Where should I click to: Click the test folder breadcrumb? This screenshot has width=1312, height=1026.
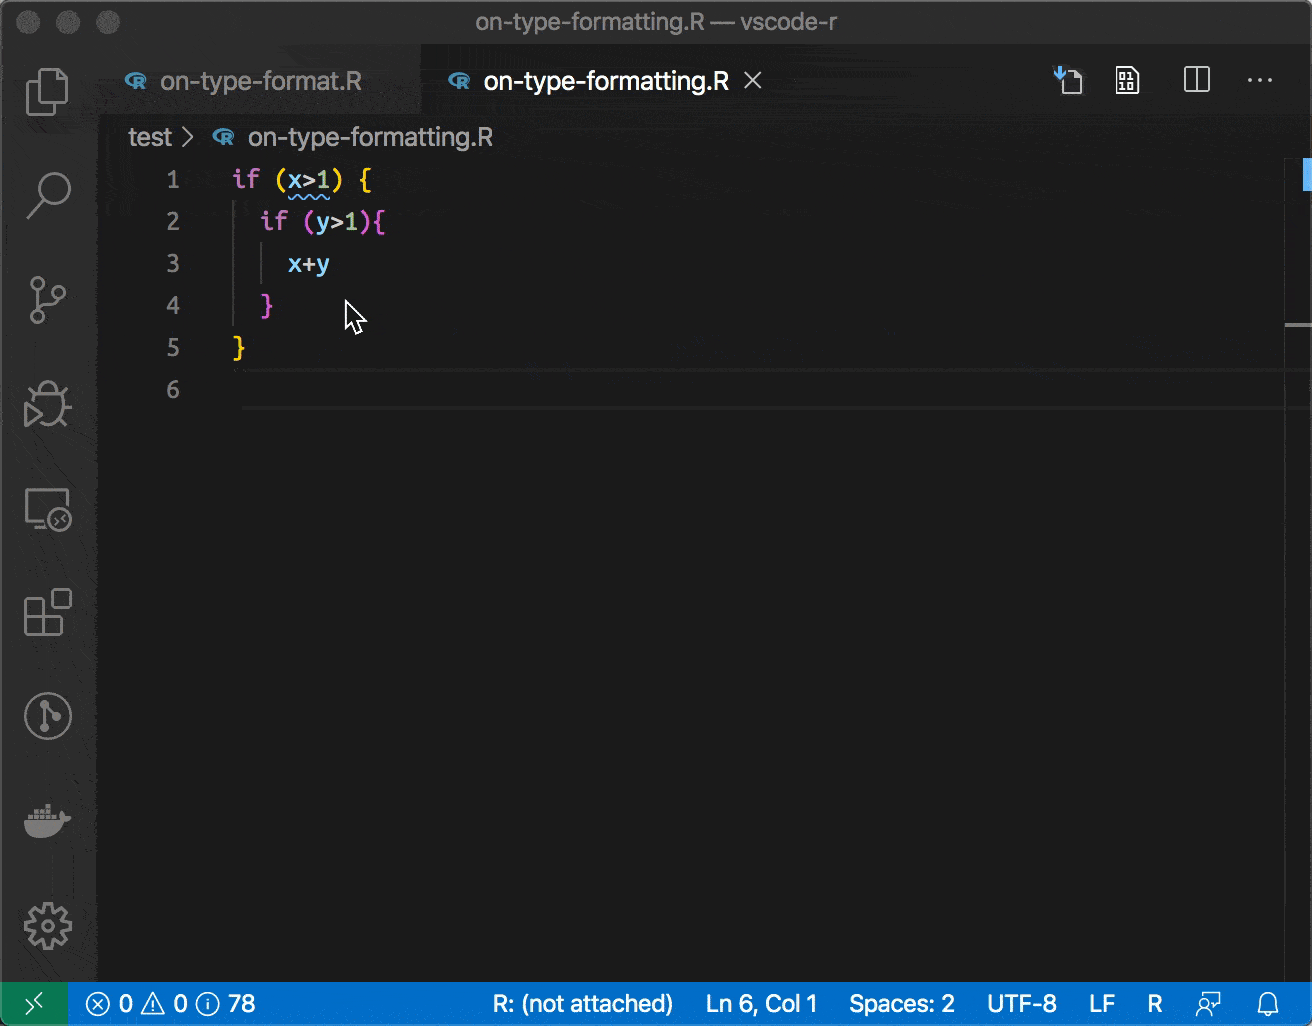[x=150, y=137]
